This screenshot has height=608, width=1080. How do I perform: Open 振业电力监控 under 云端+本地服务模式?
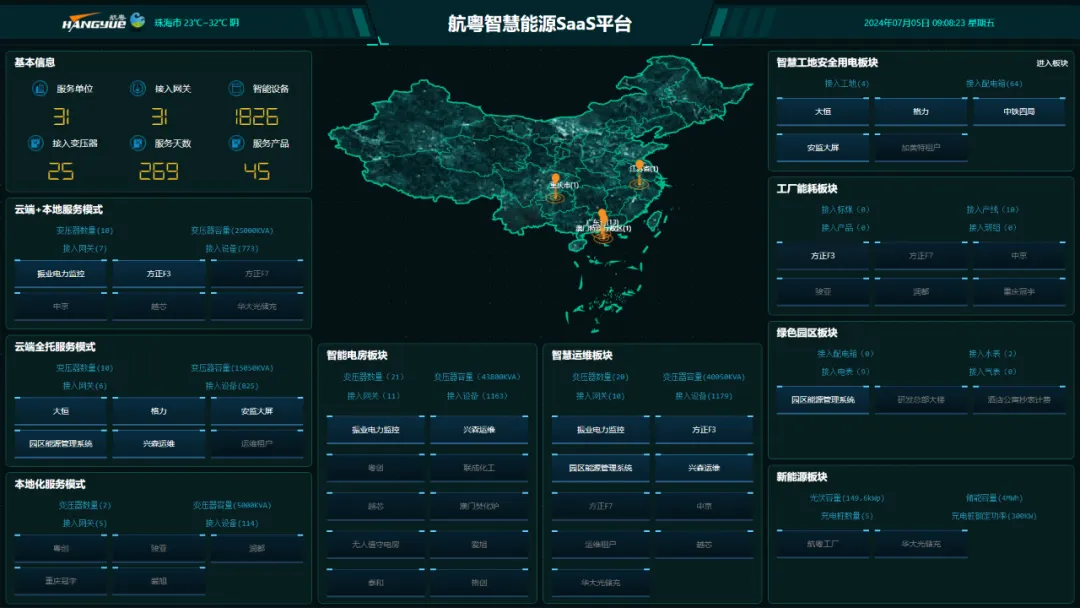pyautogui.click(x=61, y=273)
